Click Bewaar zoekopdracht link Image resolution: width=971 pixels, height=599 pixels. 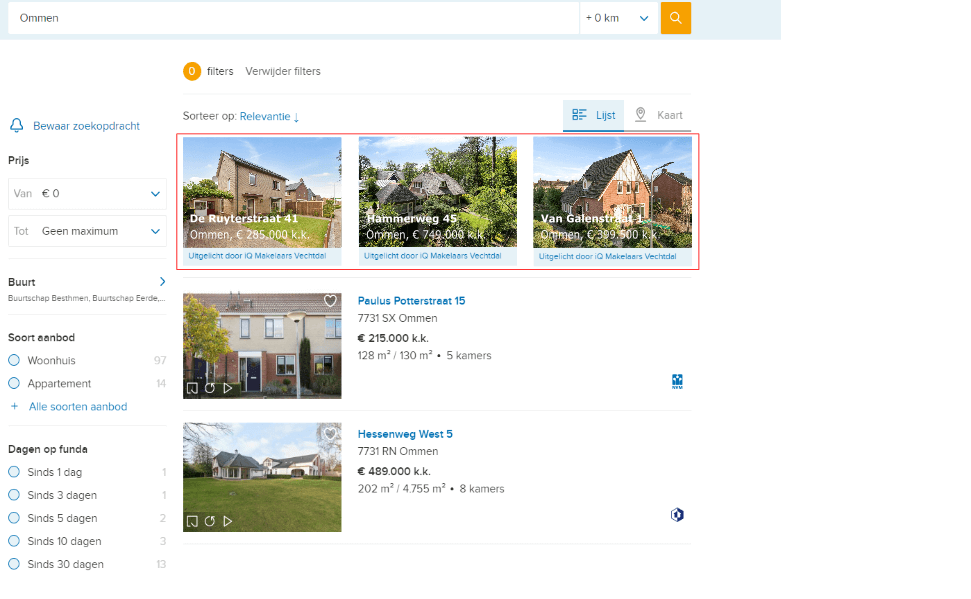point(87,126)
